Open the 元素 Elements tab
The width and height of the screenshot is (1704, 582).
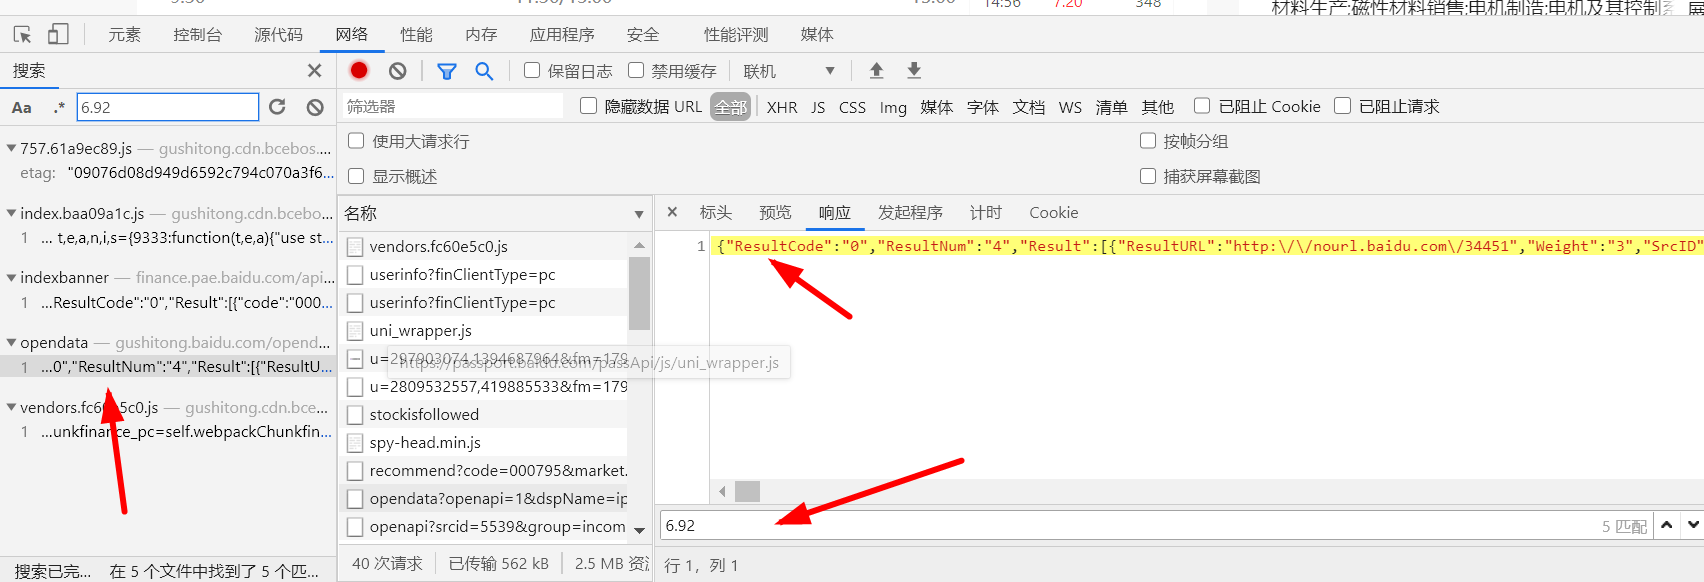125,34
